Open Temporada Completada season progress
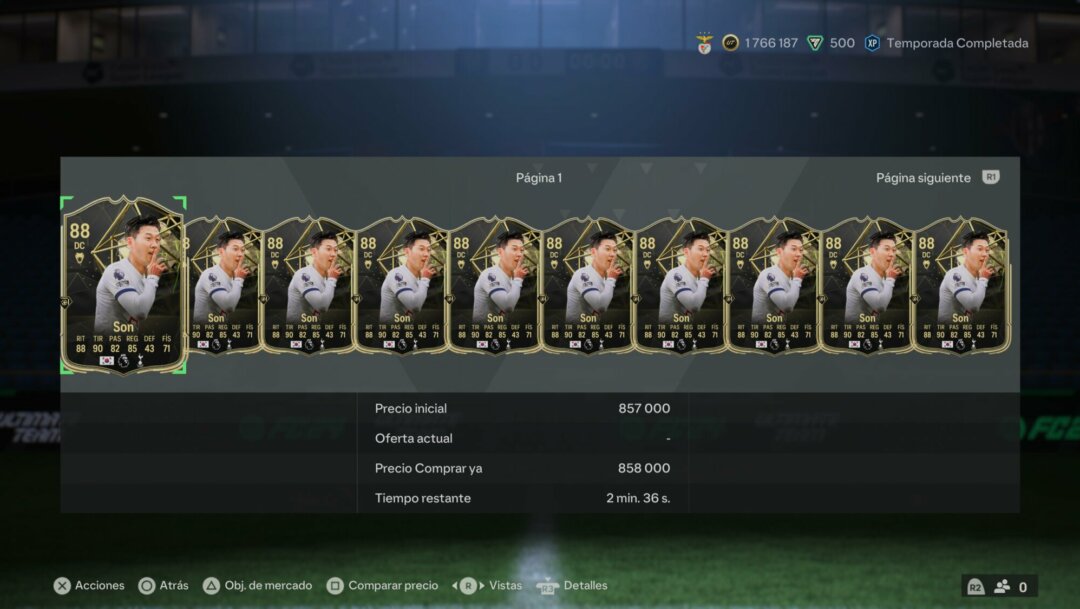This screenshot has width=1080, height=609. click(x=957, y=43)
